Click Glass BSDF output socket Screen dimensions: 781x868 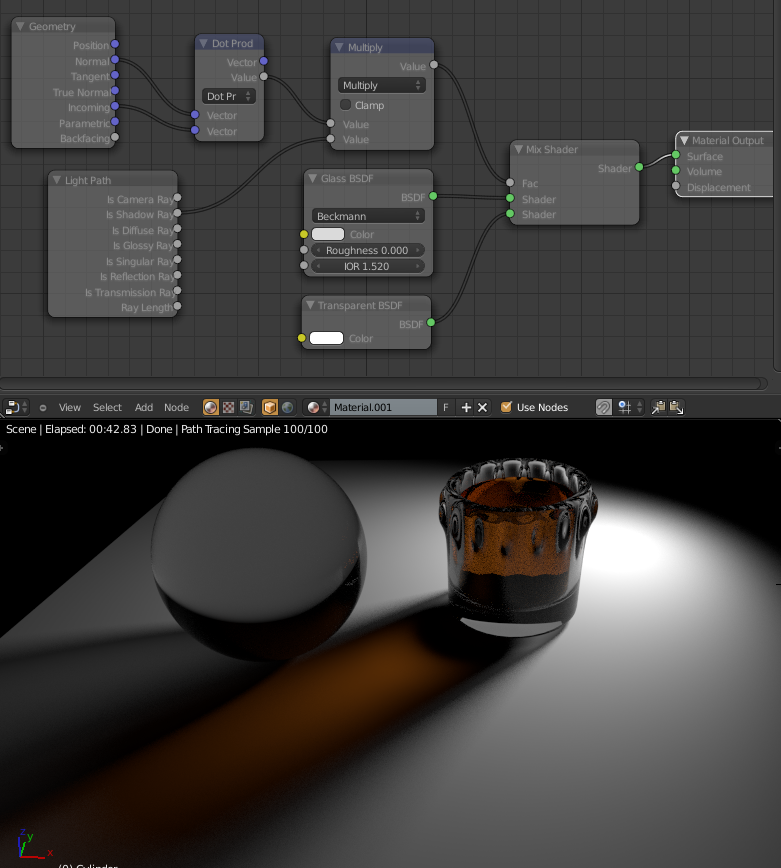pyautogui.click(x=433, y=196)
